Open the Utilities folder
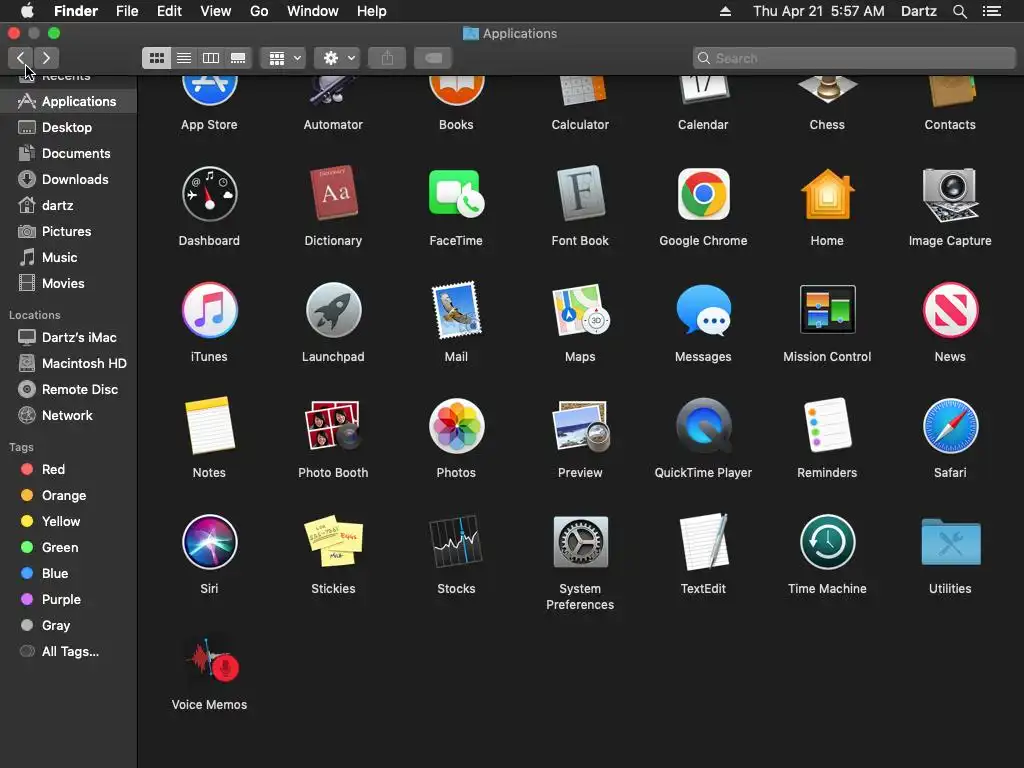 click(x=950, y=542)
